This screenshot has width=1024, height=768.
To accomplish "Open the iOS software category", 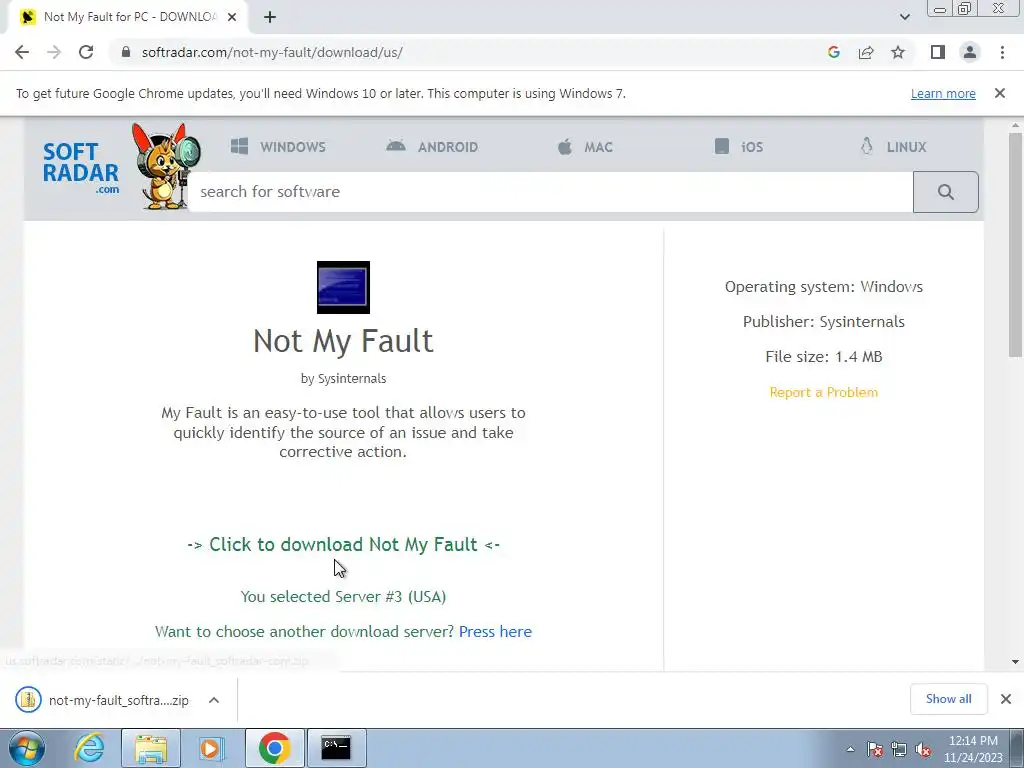I will tap(739, 147).
